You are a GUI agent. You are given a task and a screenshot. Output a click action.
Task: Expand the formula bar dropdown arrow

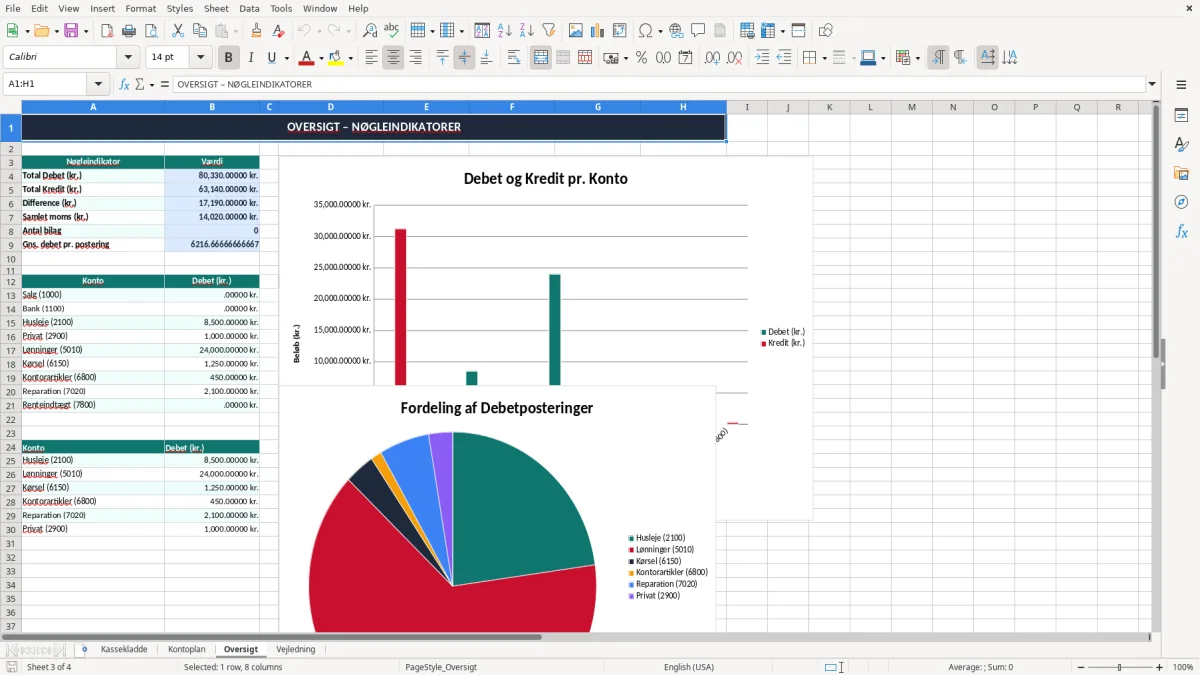pos(1153,85)
